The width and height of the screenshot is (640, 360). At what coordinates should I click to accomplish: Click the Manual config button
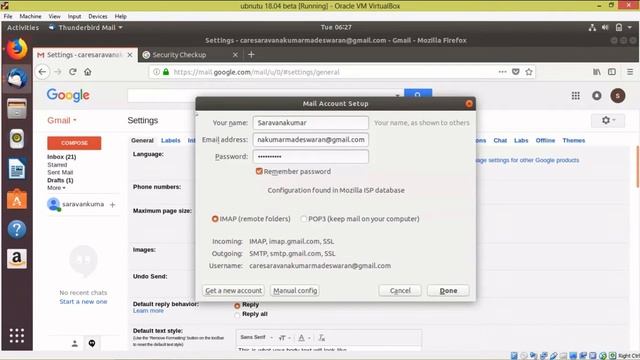point(295,291)
